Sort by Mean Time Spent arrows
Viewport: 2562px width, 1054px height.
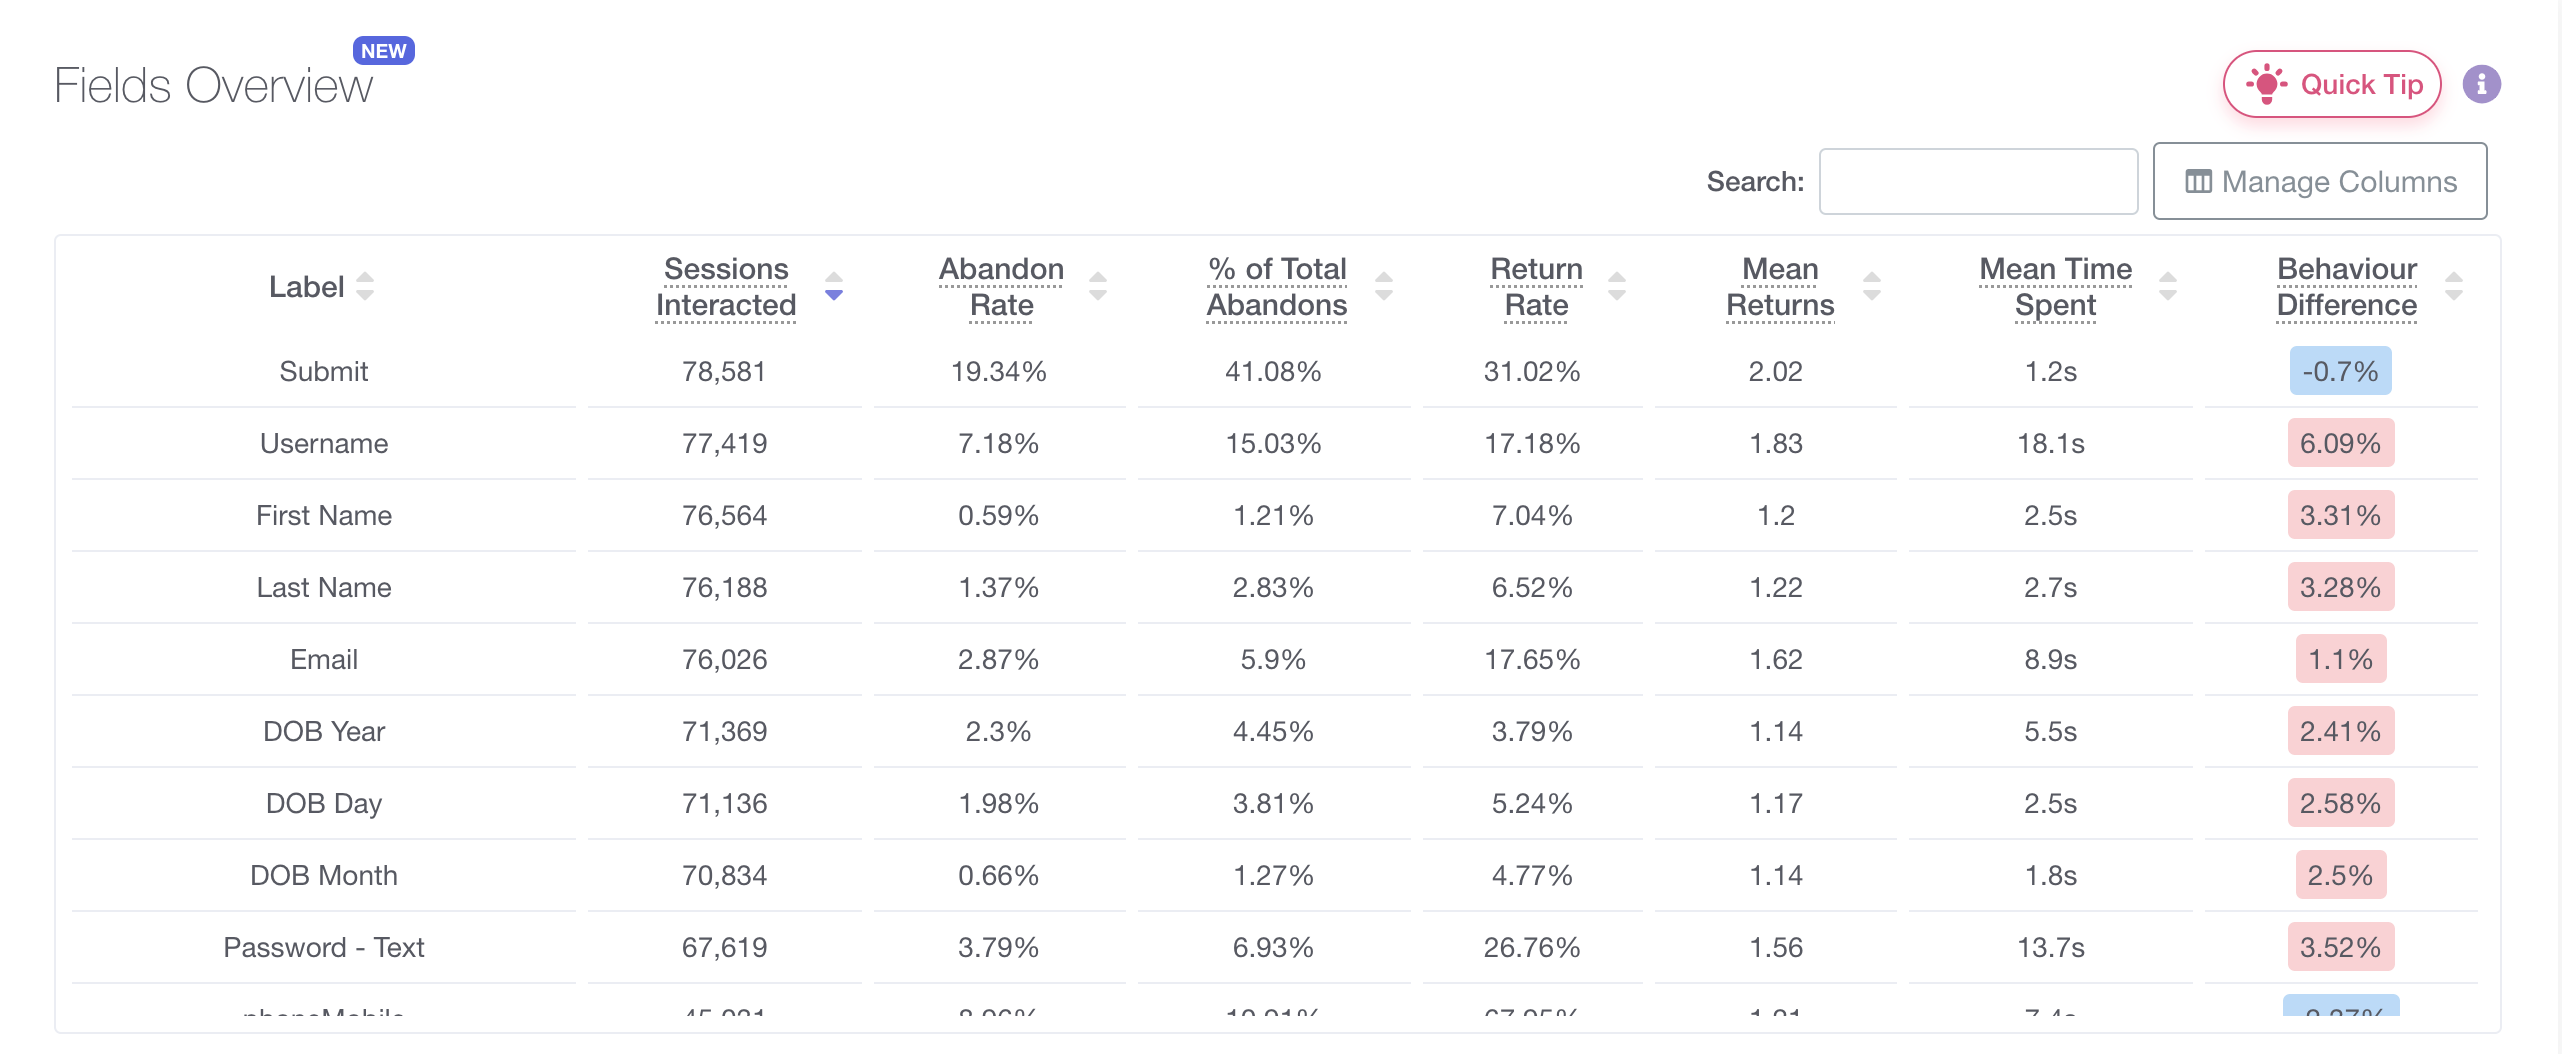coord(2168,287)
